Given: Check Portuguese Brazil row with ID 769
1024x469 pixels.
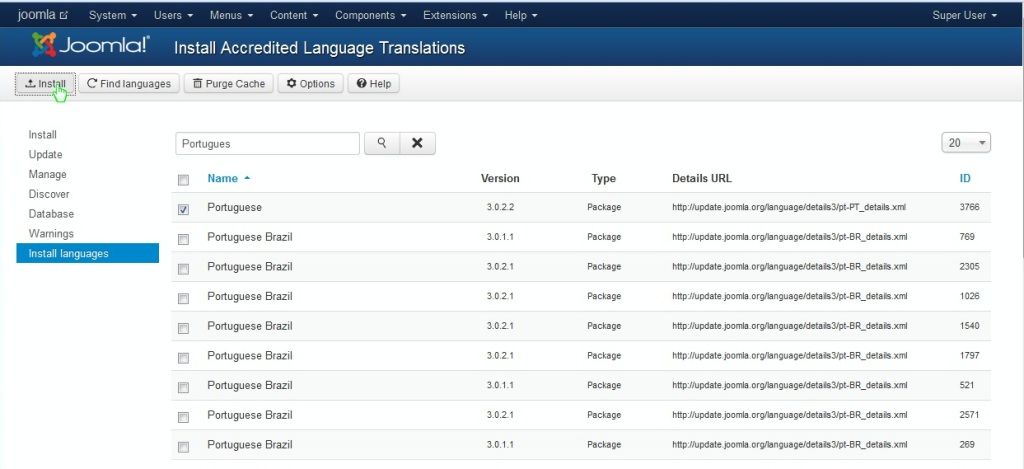Looking at the screenshot, I should point(184,239).
